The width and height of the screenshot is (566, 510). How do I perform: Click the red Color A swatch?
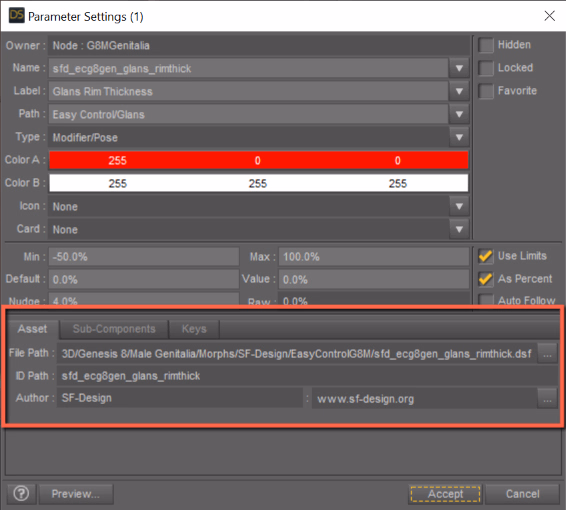(x=258, y=160)
